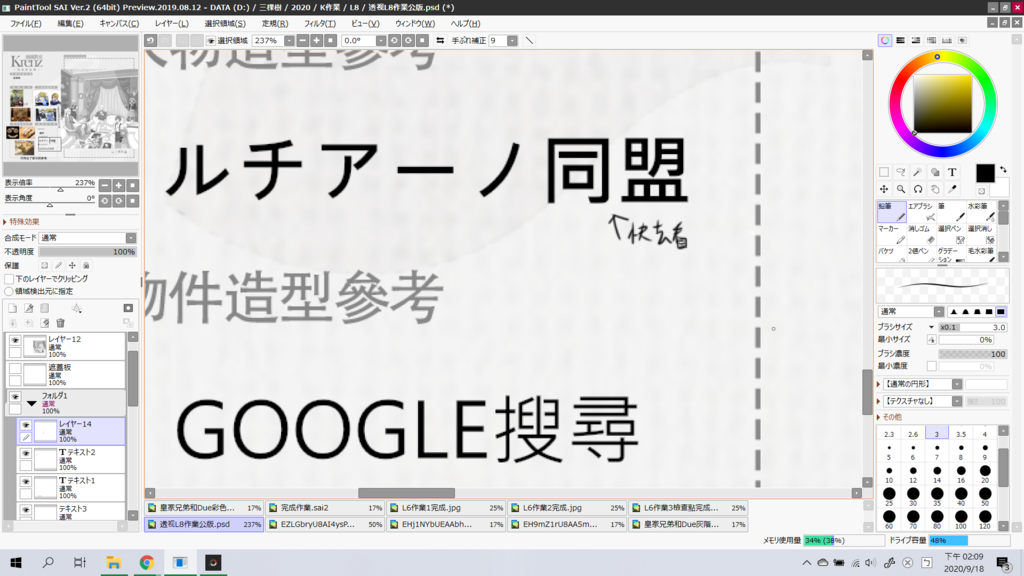
Task: Open Windows search on the taskbar
Action: pyautogui.click(x=48, y=562)
